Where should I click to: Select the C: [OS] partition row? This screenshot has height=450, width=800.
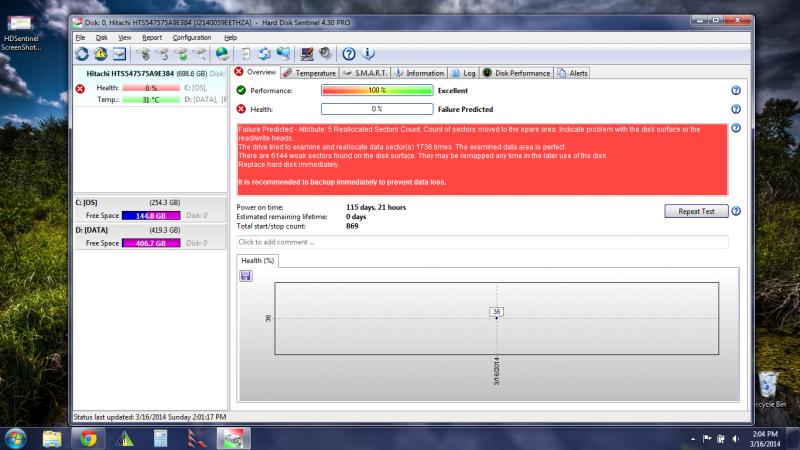click(x=151, y=209)
